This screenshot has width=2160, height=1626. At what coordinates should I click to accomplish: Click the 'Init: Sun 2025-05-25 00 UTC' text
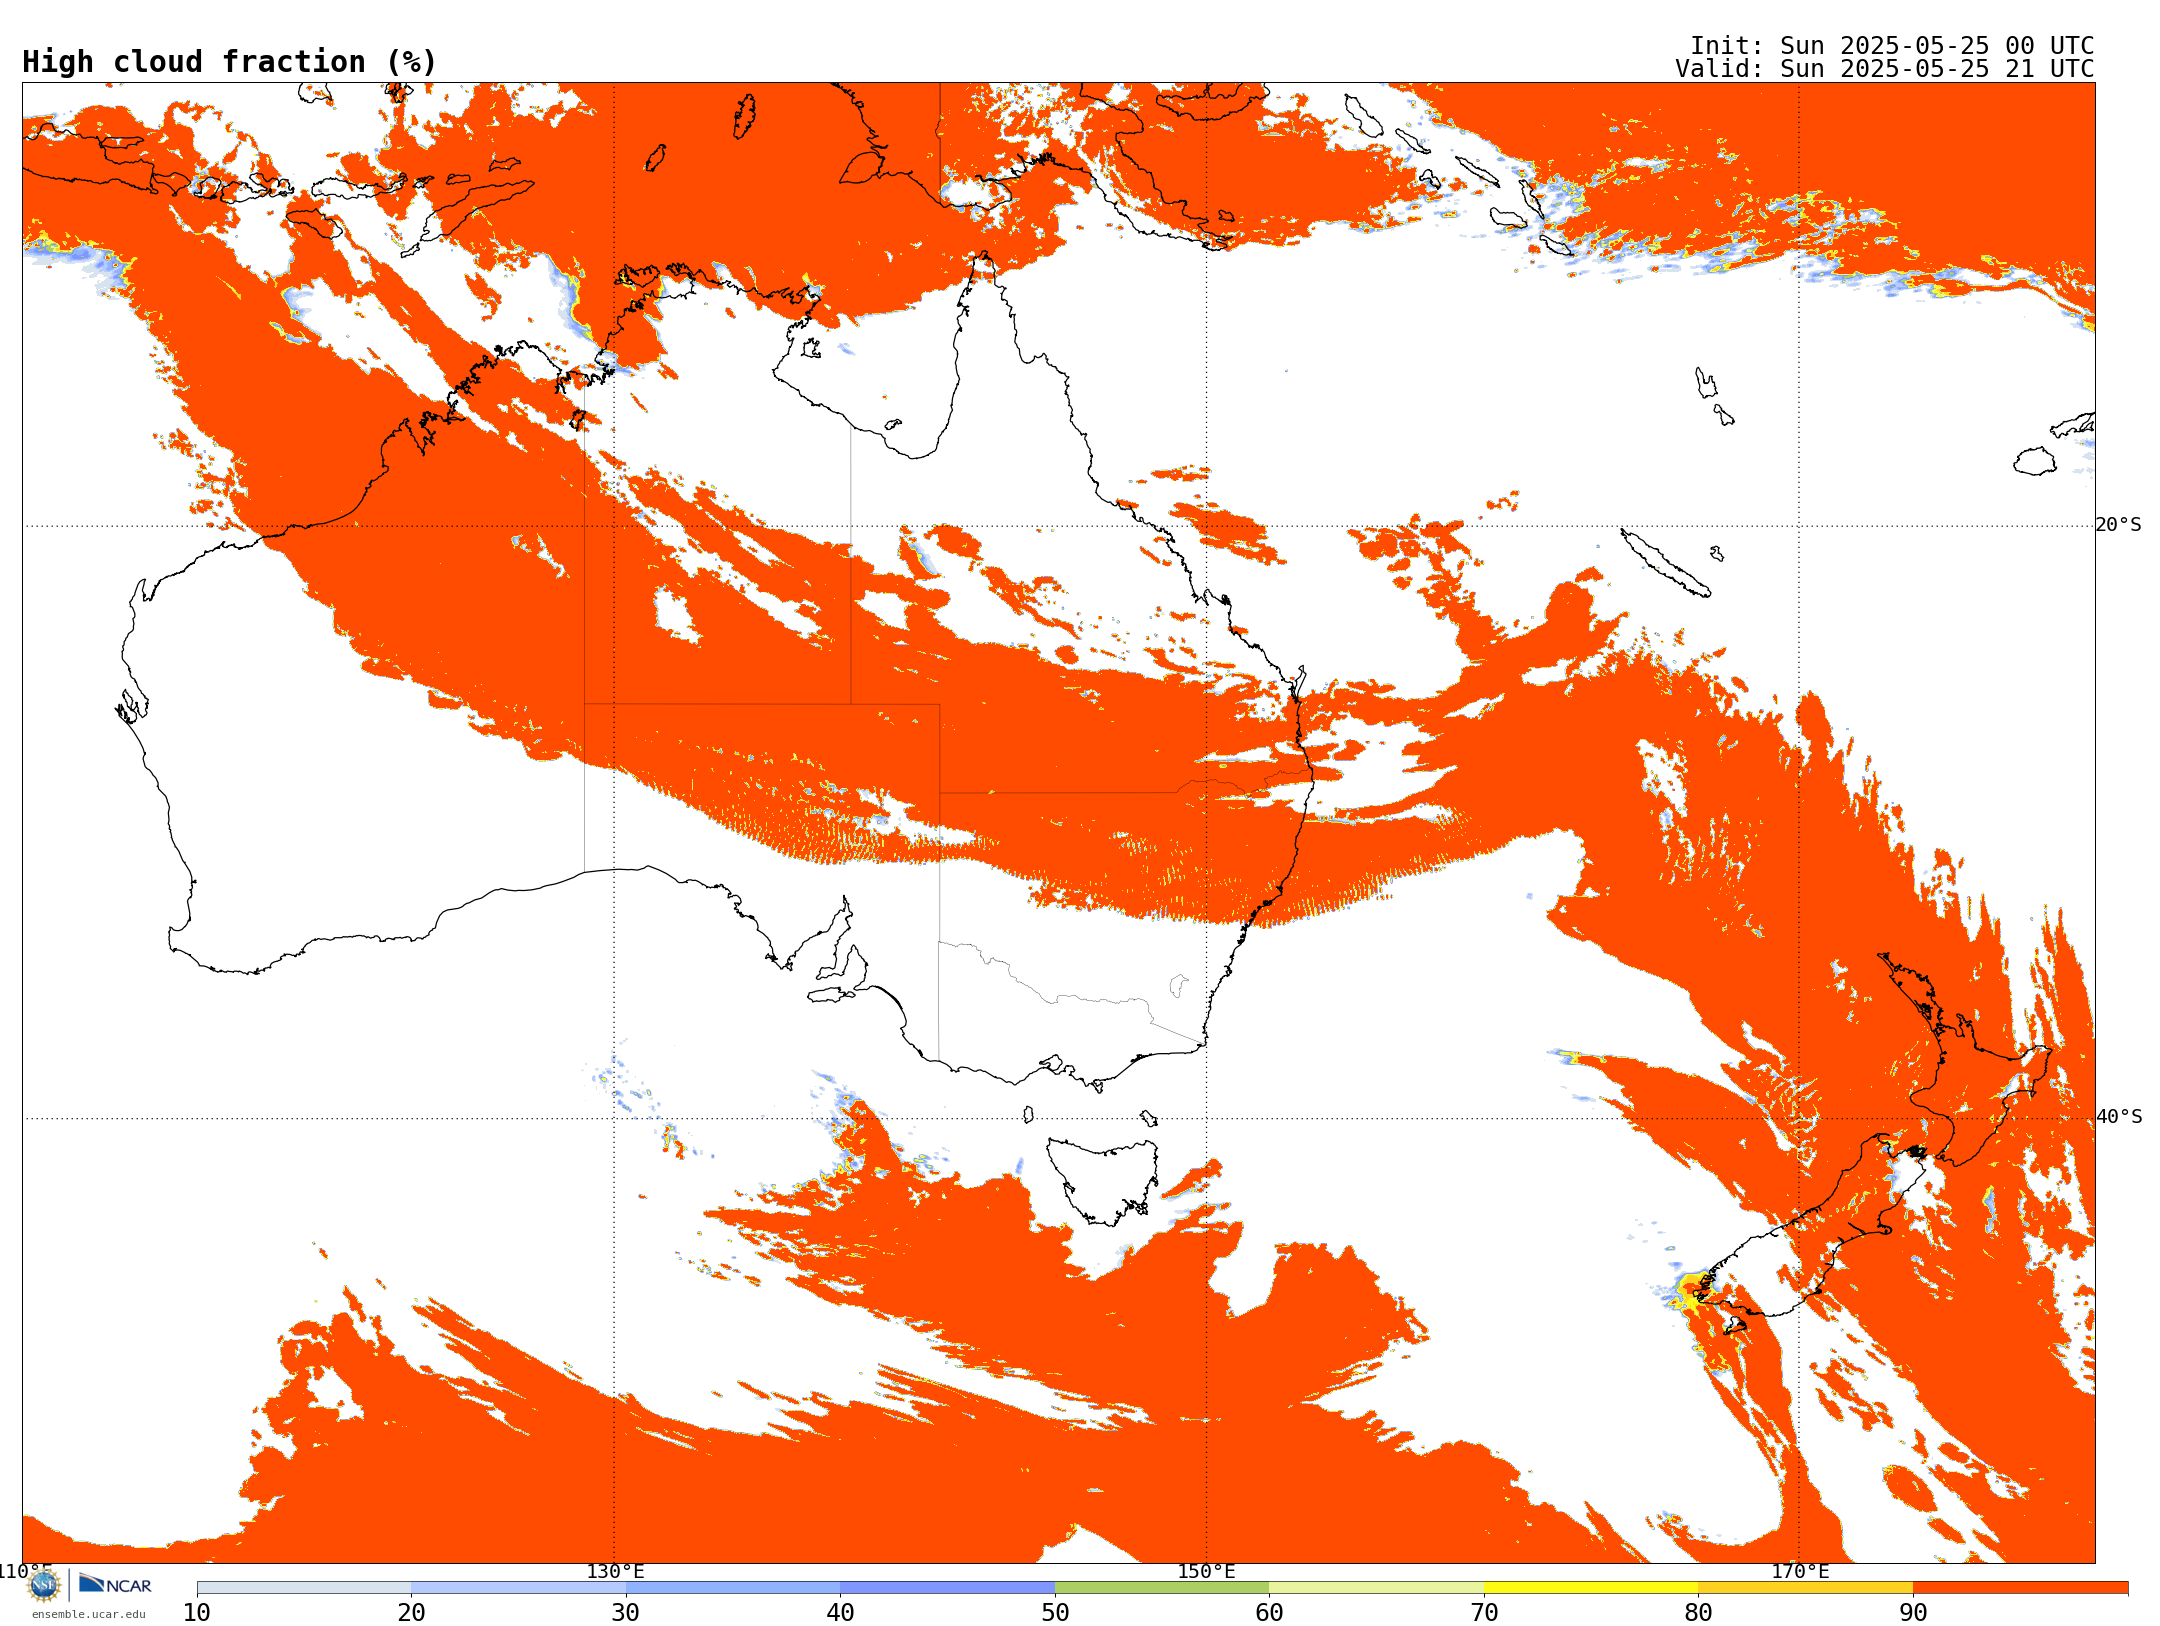[1892, 46]
